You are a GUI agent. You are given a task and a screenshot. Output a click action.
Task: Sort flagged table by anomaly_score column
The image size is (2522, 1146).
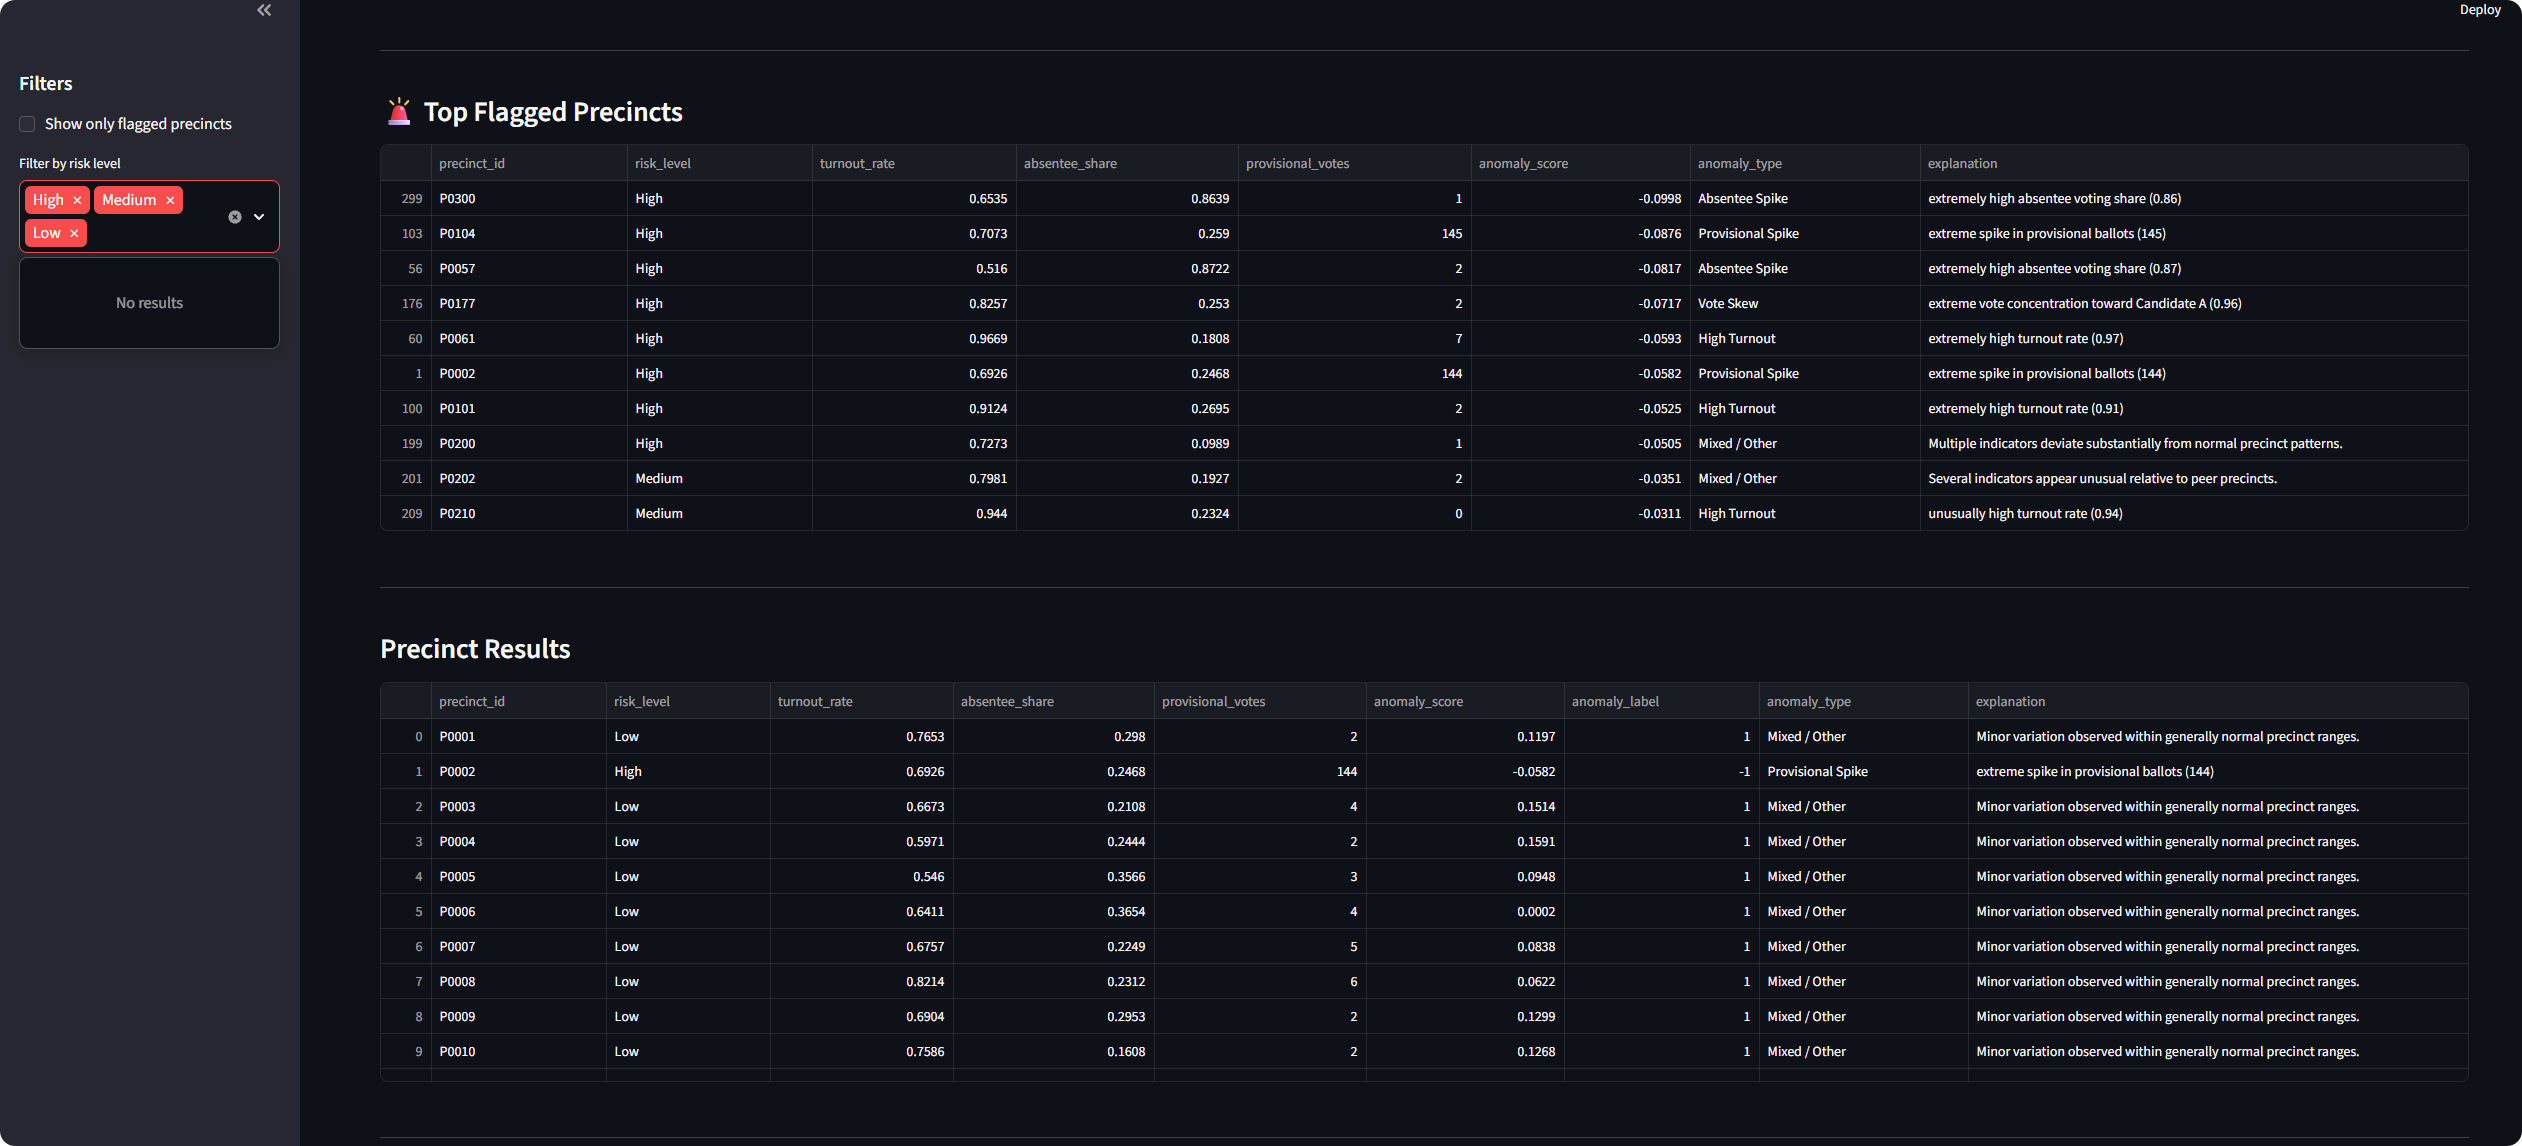pos(1522,163)
